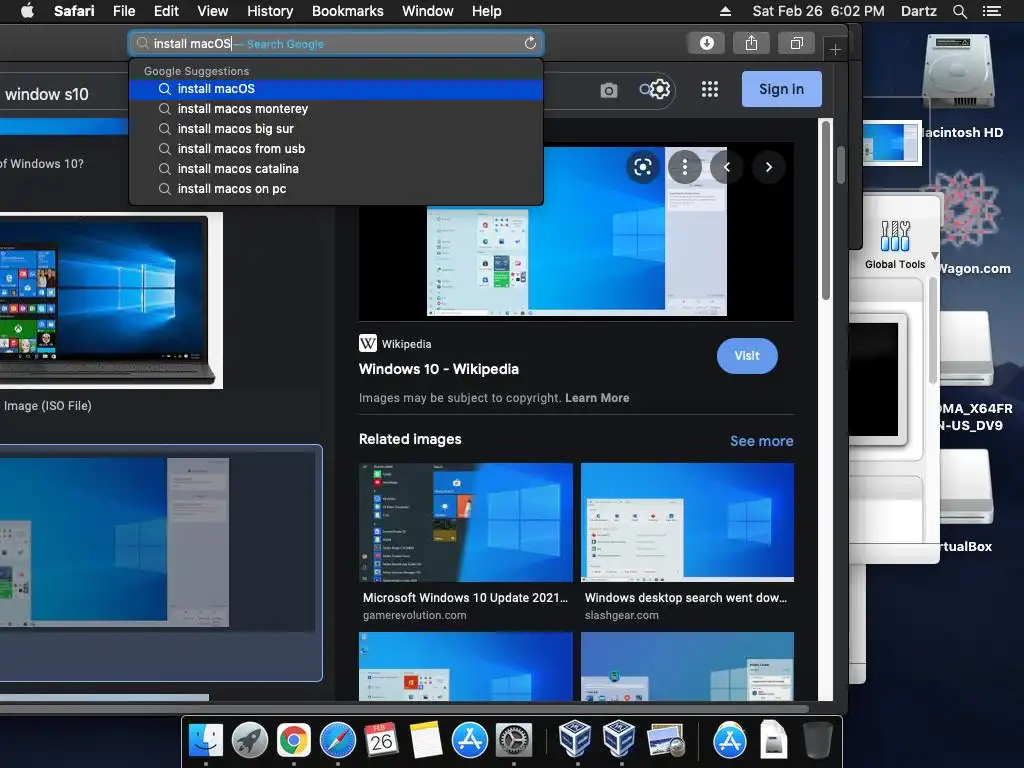Open the Help menu
The image size is (1024, 768).
(x=487, y=11)
